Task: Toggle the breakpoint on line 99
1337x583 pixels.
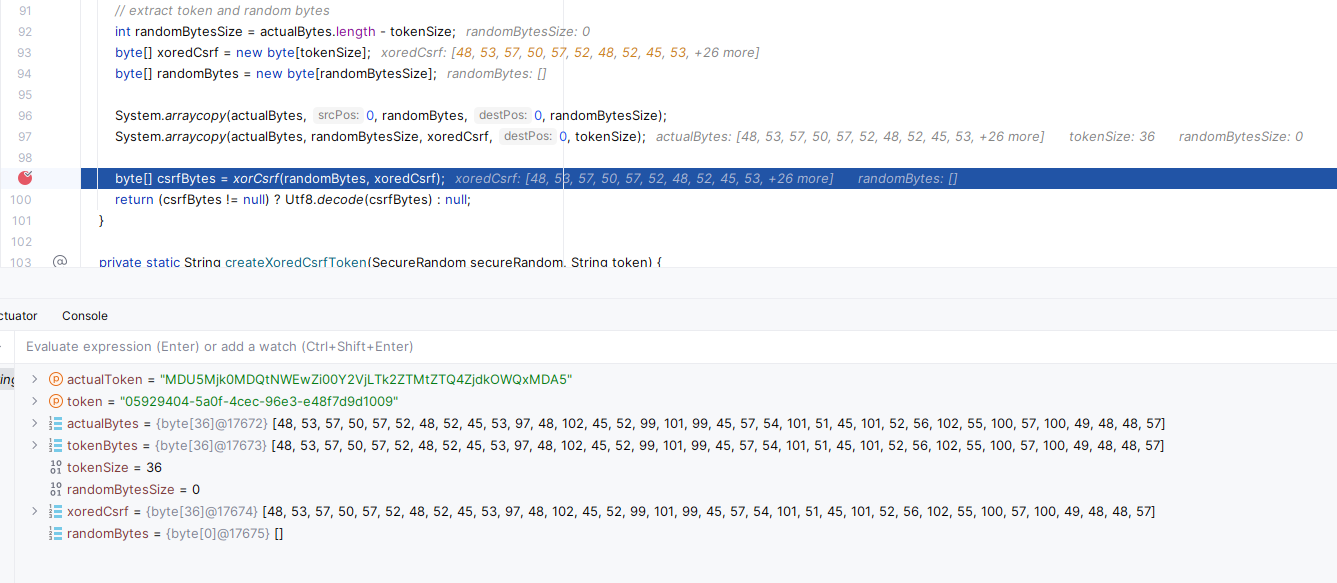Action: pyautogui.click(x=24, y=178)
